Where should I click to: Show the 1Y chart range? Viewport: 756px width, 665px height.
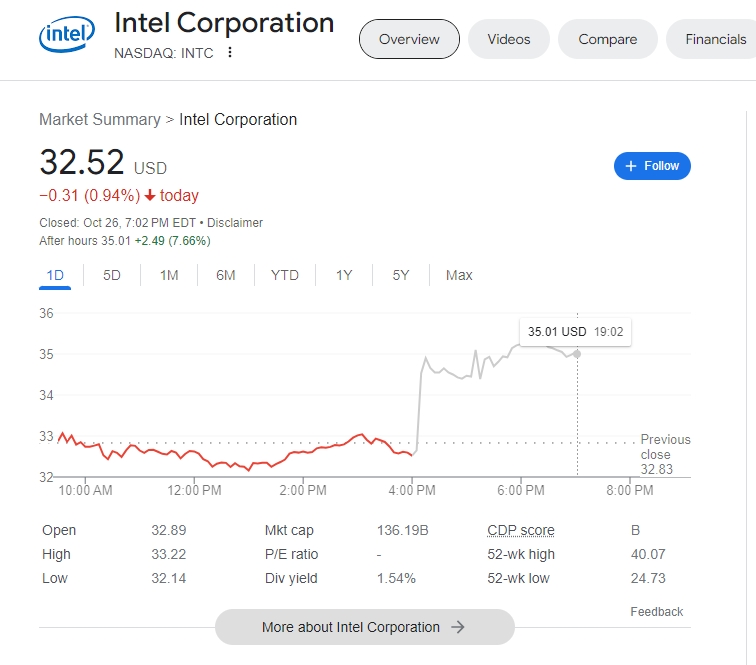(344, 275)
